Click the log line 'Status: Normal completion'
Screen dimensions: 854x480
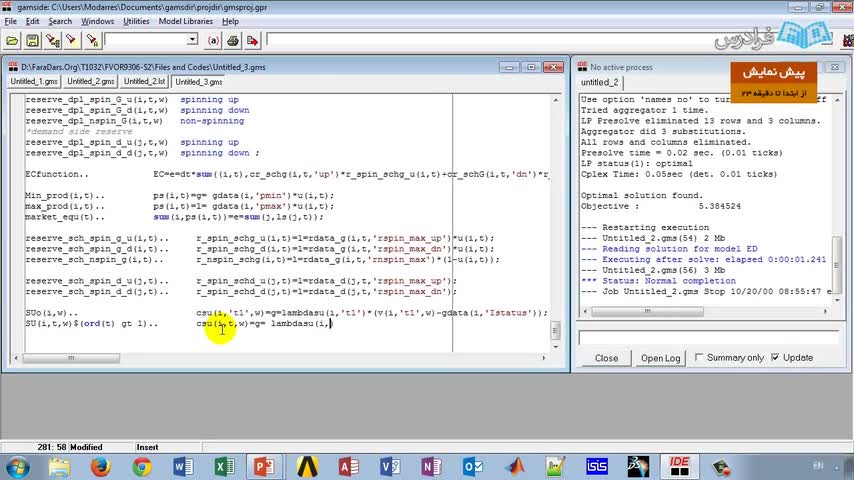click(x=658, y=281)
